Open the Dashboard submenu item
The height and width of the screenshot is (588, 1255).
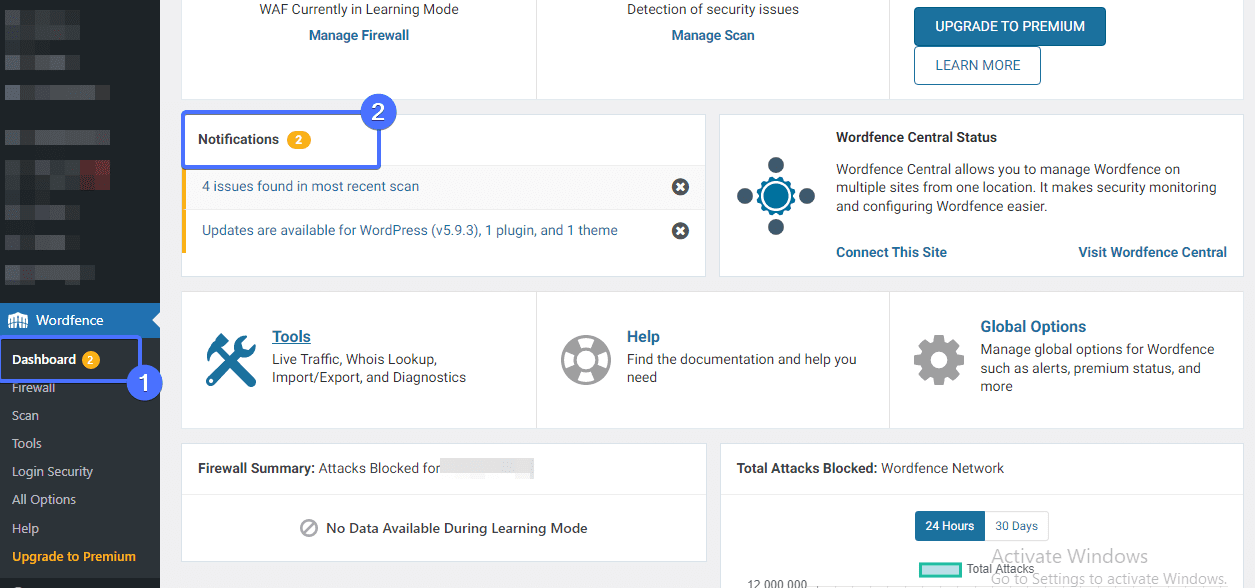44,359
